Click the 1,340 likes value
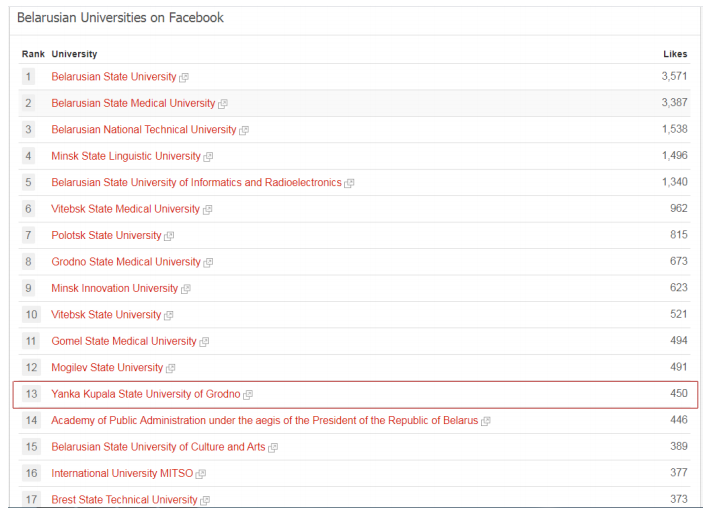This screenshot has height=516, width=710. (x=675, y=182)
